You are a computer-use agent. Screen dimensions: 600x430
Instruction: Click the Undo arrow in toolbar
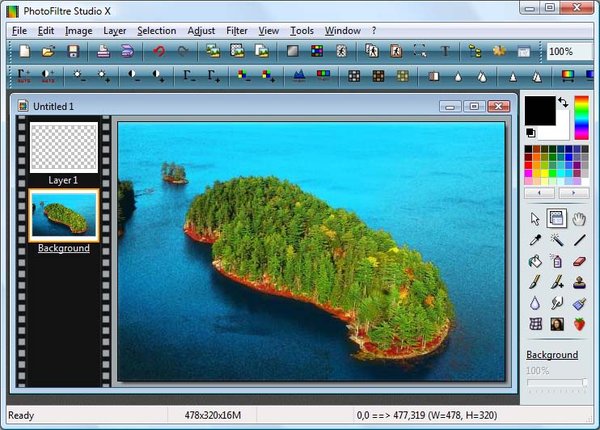[x=159, y=51]
